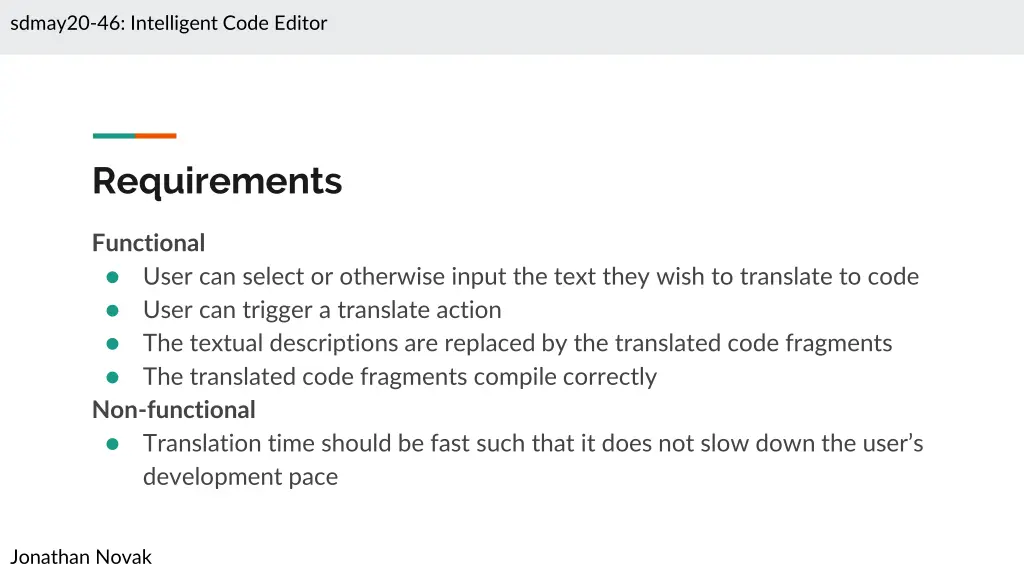1024x576 pixels.
Task: Click the line starting "The textual descriptions are replaced"
Action: (x=517, y=344)
